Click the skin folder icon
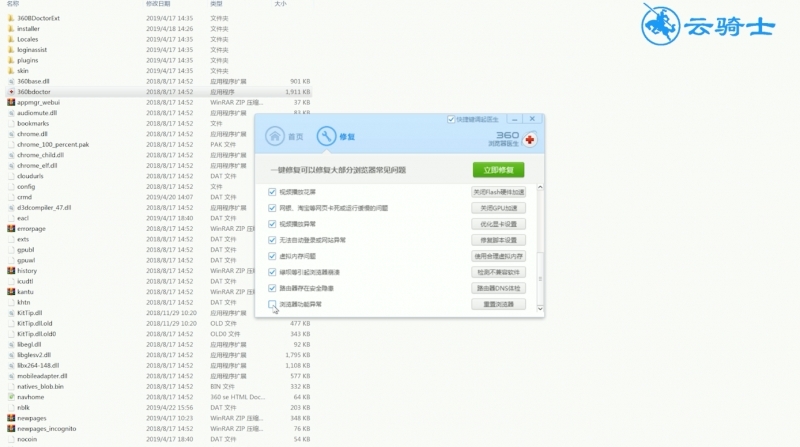The height and width of the screenshot is (447, 800). (11, 70)
